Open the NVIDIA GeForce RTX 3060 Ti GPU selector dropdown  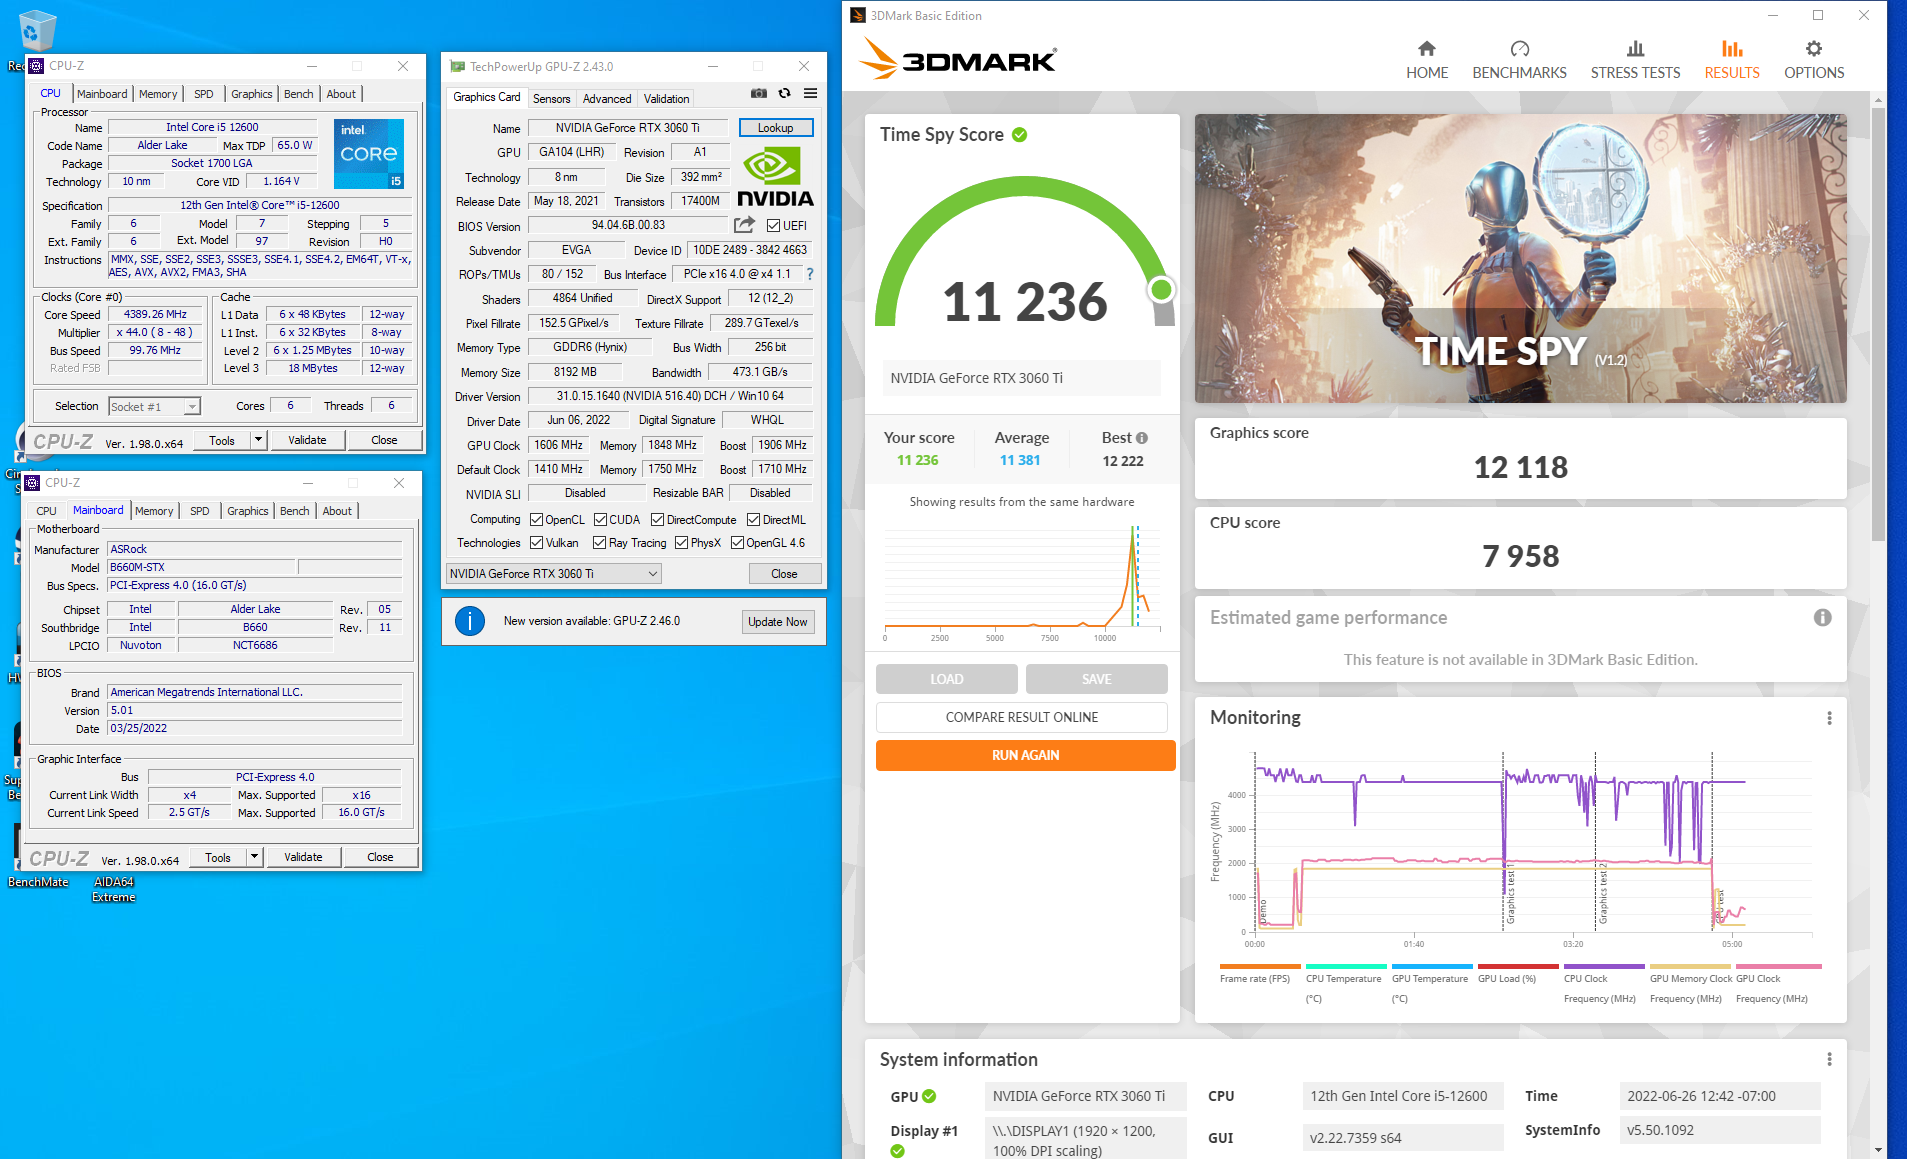tap(553, 574)
